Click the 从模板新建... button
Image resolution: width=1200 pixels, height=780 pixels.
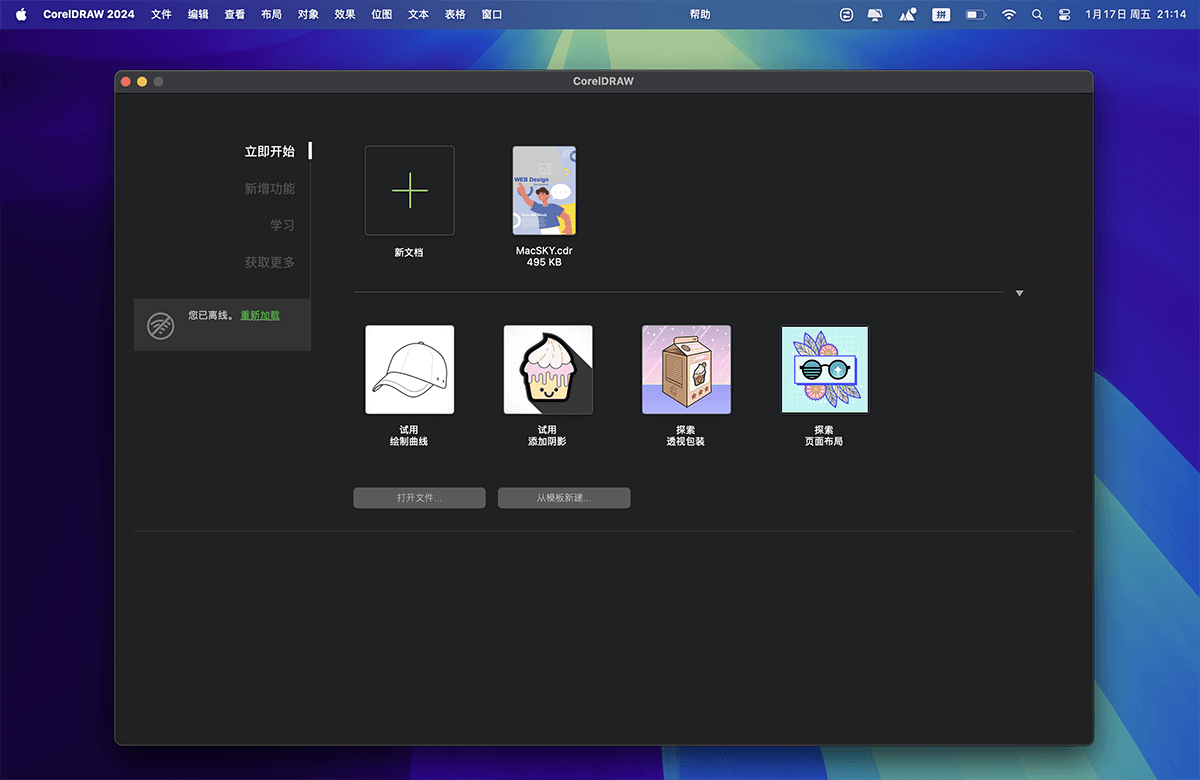564,498
